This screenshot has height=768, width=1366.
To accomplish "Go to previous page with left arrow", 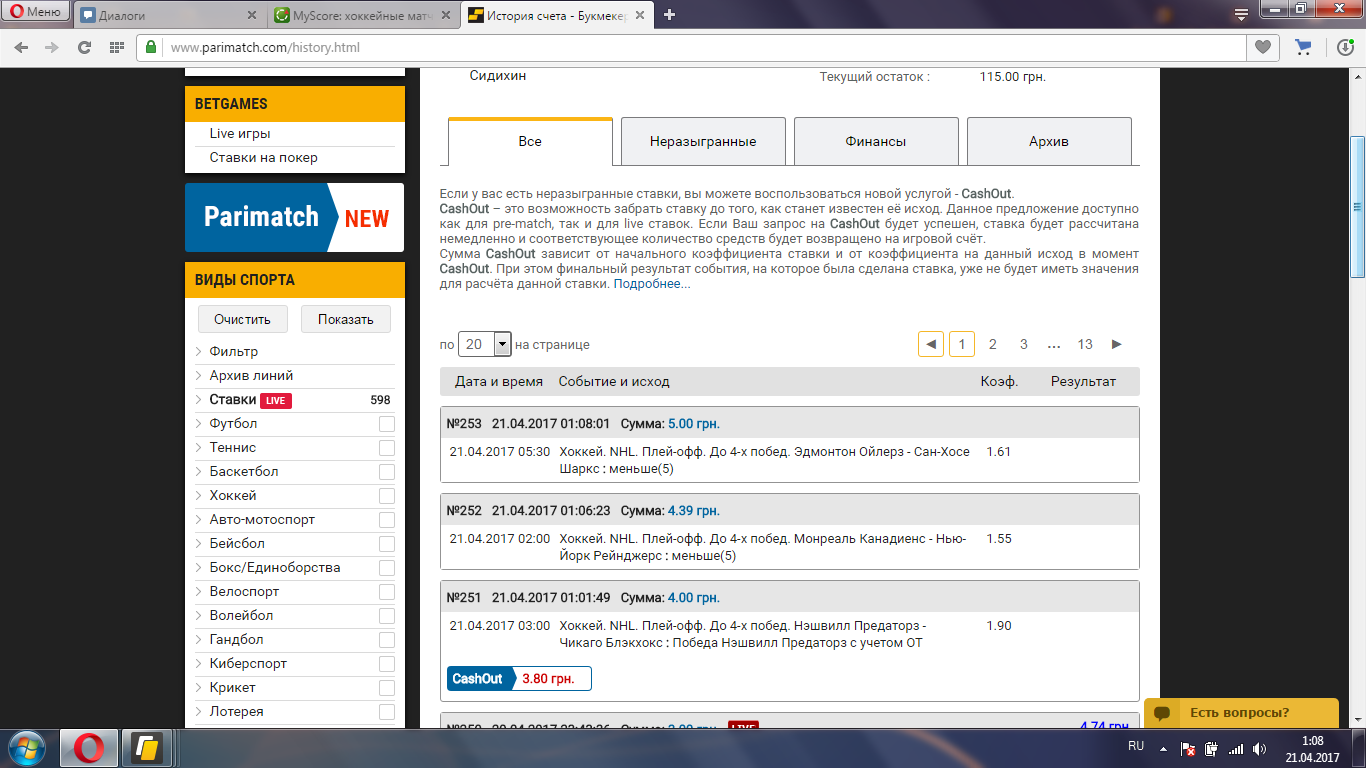I will (930, 344).
